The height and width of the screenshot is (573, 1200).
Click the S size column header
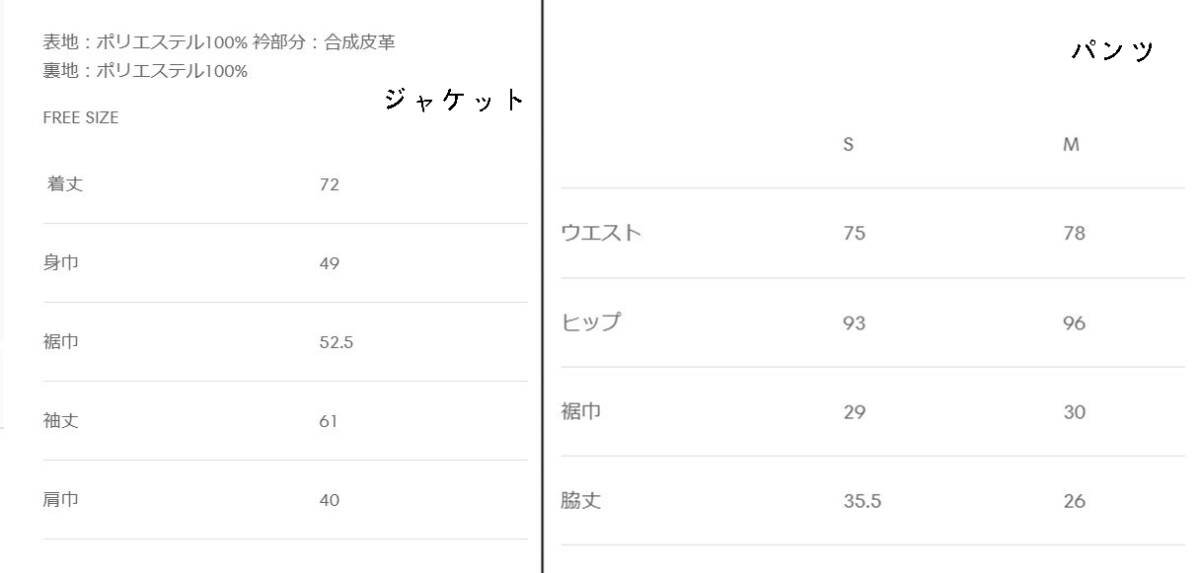(x=848, y=145)
